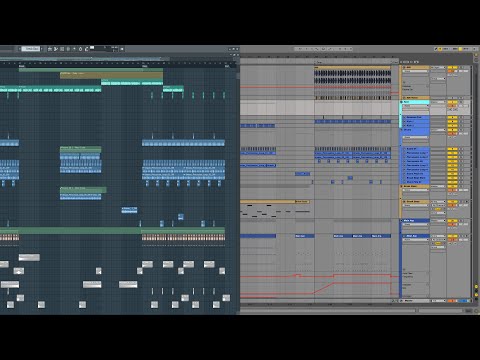The width and height of the screenshot is (480, 360).
Task: Open the first tan track's routing dropdown
Action: [438, 67]
